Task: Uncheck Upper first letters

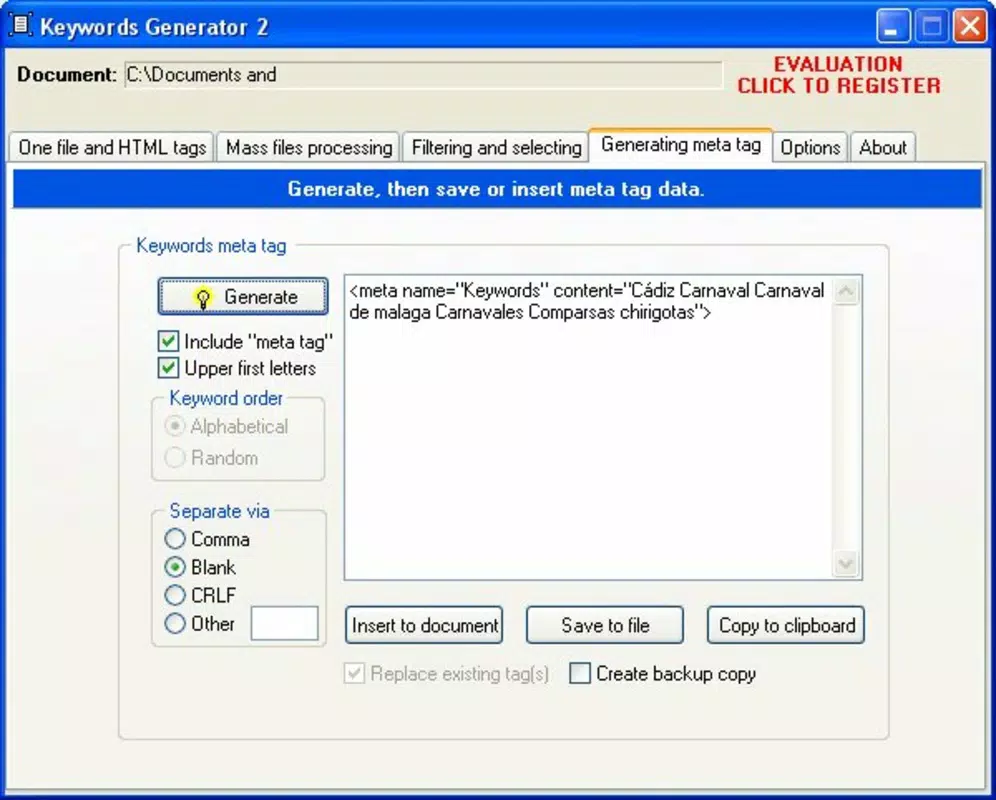Action: tap(168, 368)
